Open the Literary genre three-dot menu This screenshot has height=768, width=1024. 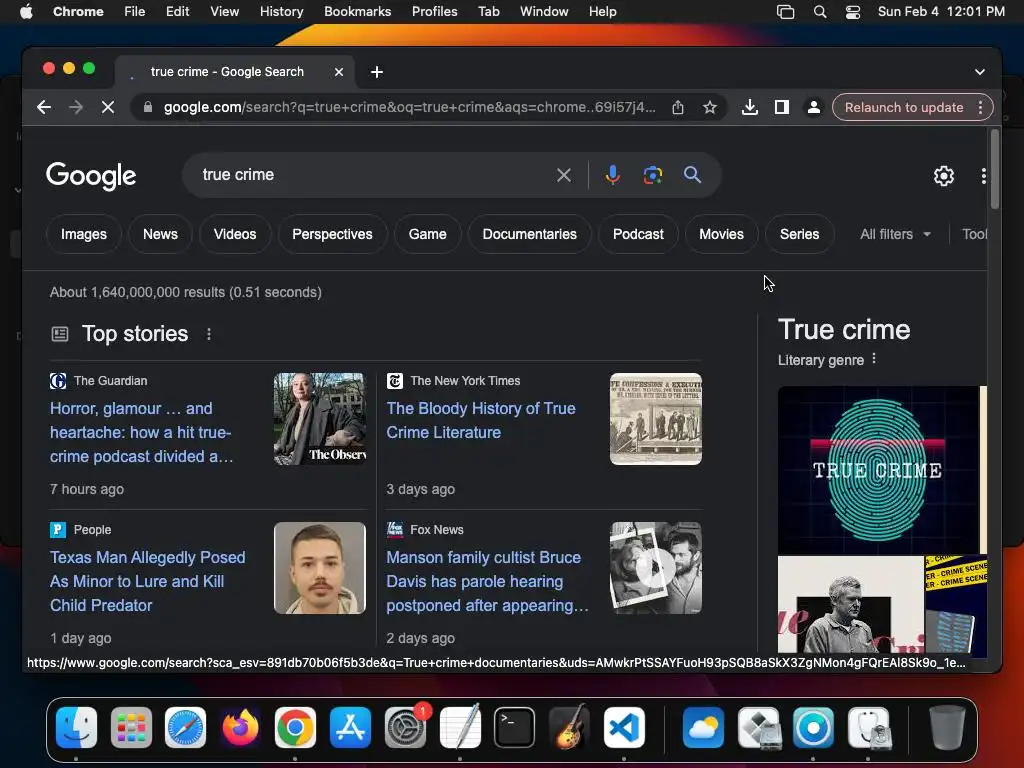tap(874, 359)
